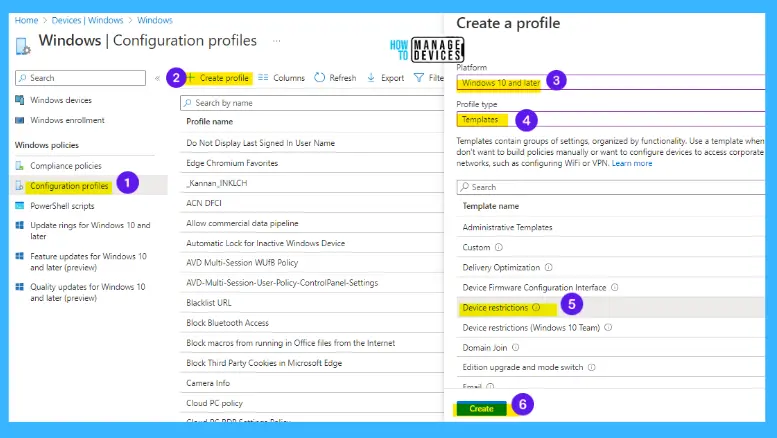Open Block Third Party Cookies in Microsoft Edge
Screen dimensions: 777x438
click(x=264, y=363)
